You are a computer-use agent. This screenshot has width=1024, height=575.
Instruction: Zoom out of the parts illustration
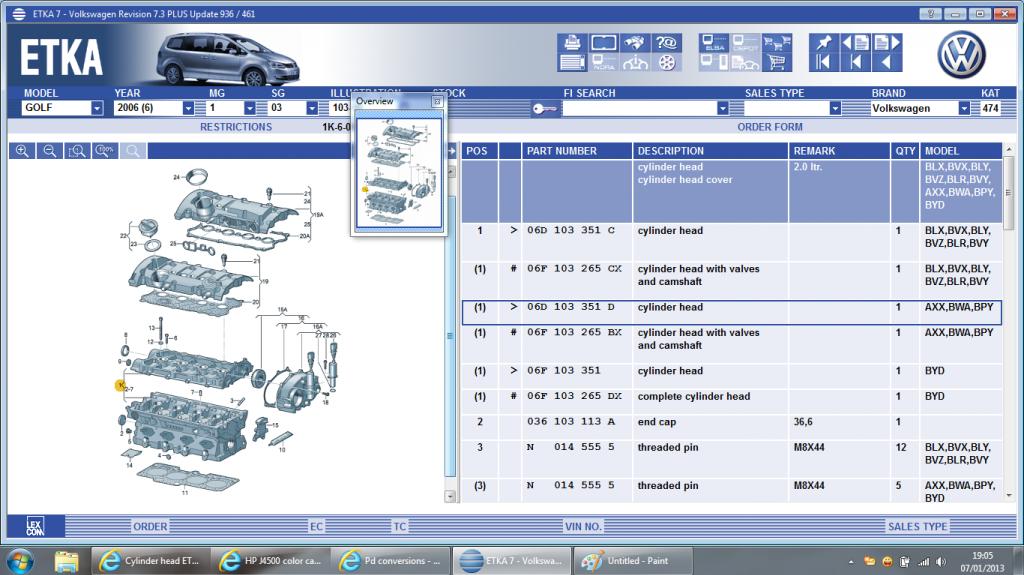[49, 151]
